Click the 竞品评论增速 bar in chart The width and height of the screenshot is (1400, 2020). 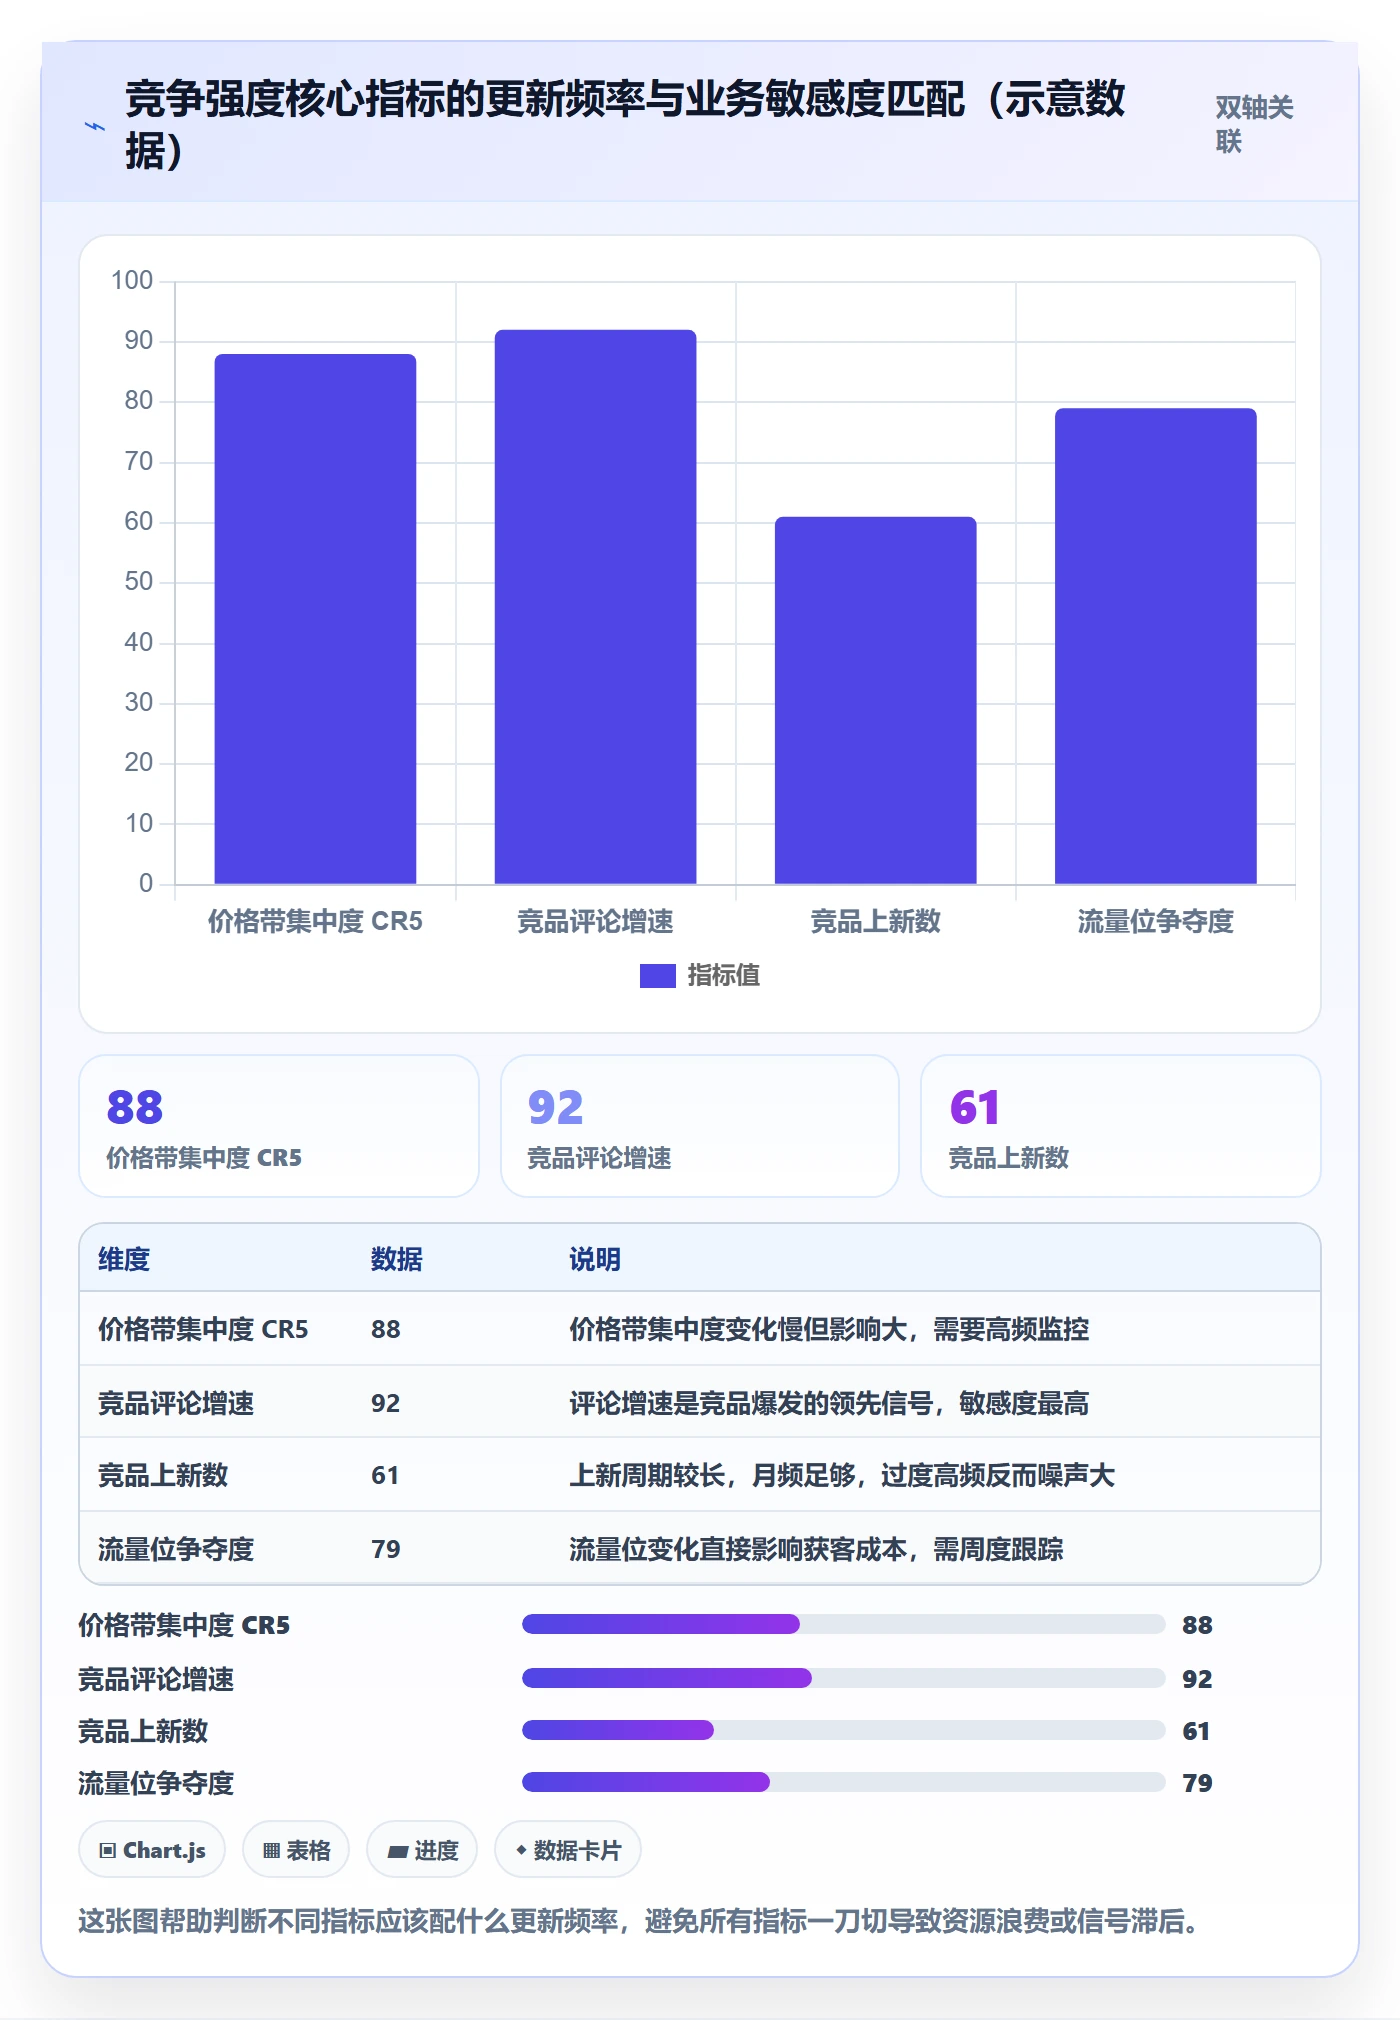595,606
